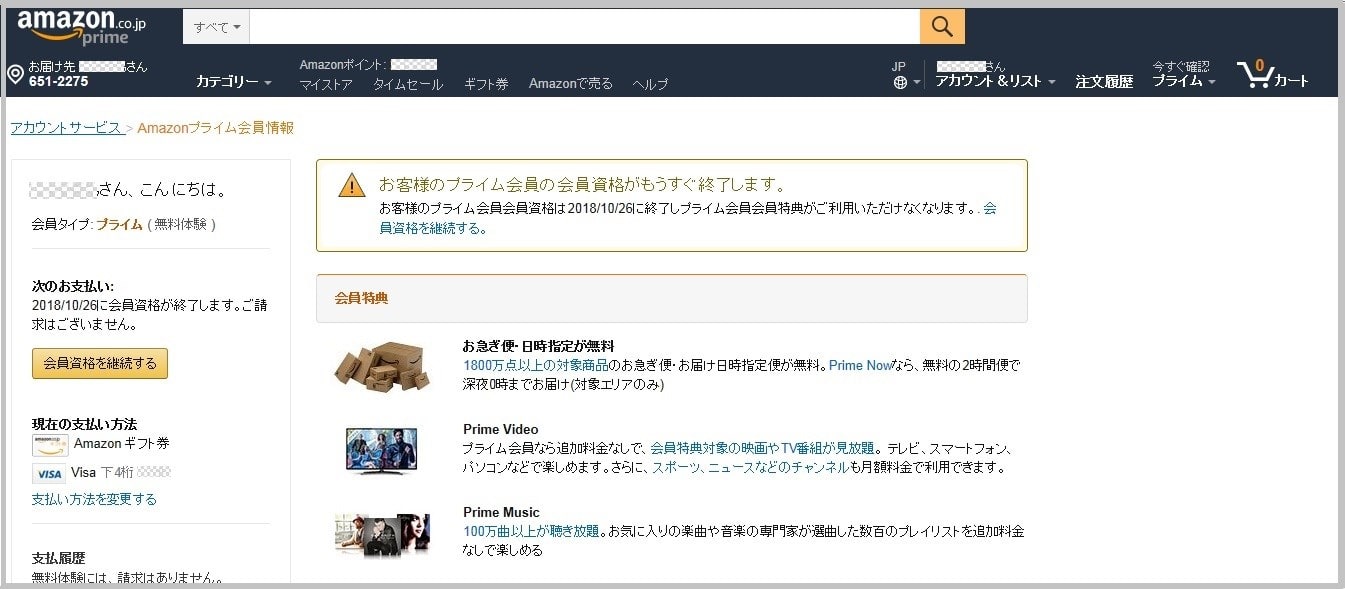Click the 現在の支払い方法 heading

(x=84, y=424)
